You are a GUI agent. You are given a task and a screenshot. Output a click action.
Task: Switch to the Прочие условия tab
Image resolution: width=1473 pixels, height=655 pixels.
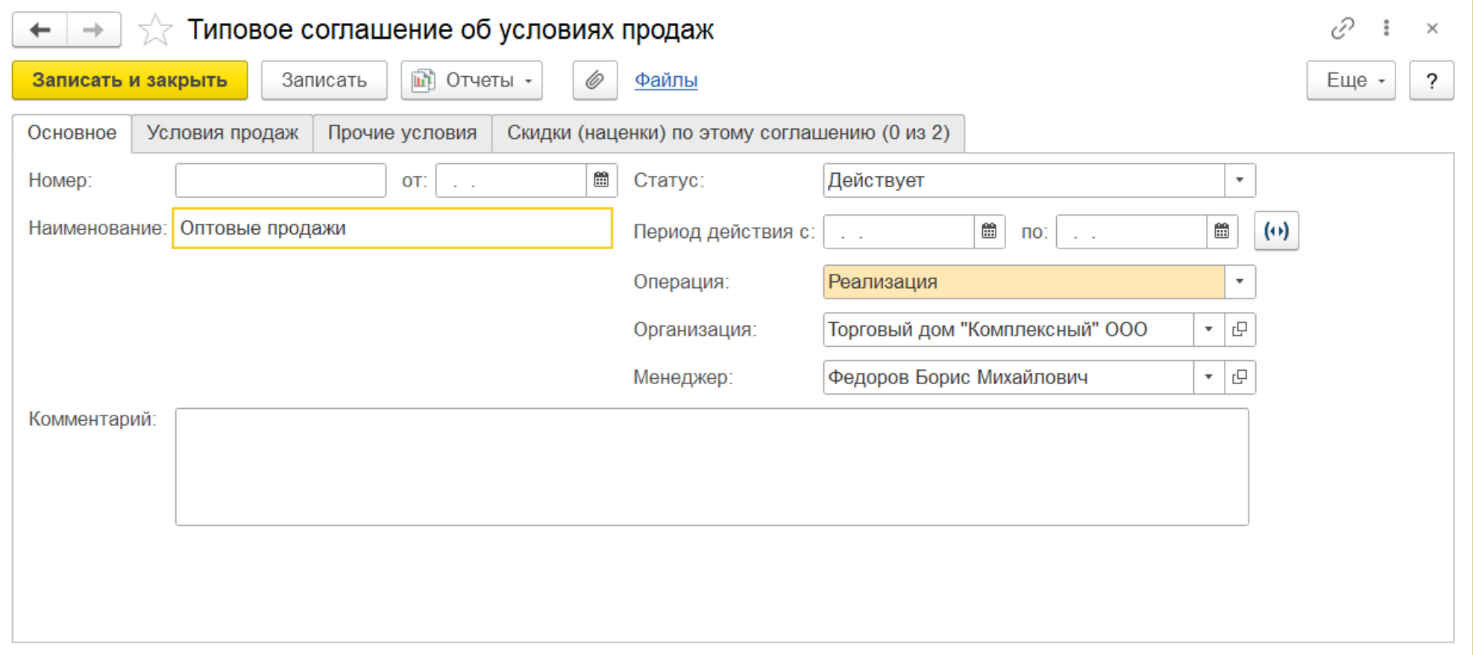(402, 133)
